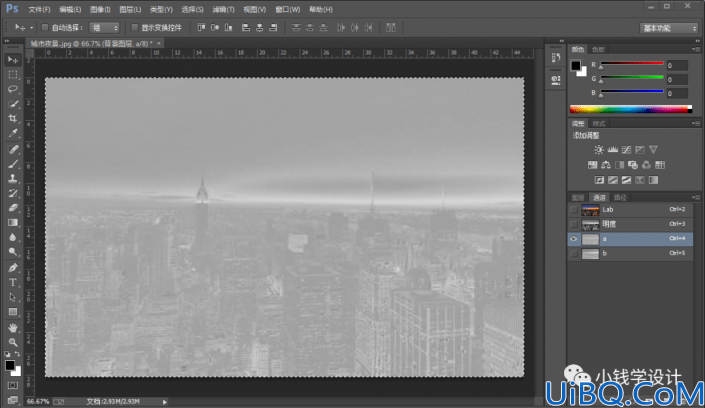
Task: Open the status bar info arrow
Action: [165, 402]
